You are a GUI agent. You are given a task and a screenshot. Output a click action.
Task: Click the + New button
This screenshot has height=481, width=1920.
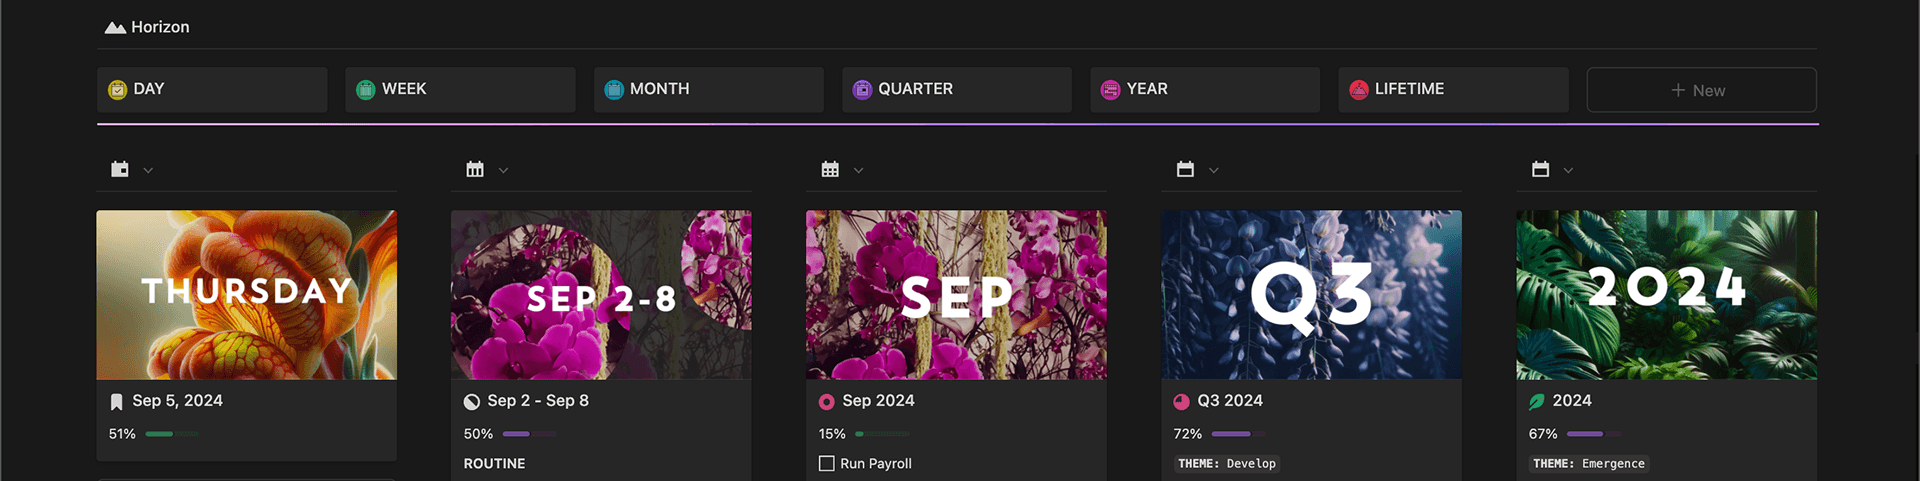(x=1701, y=90)
